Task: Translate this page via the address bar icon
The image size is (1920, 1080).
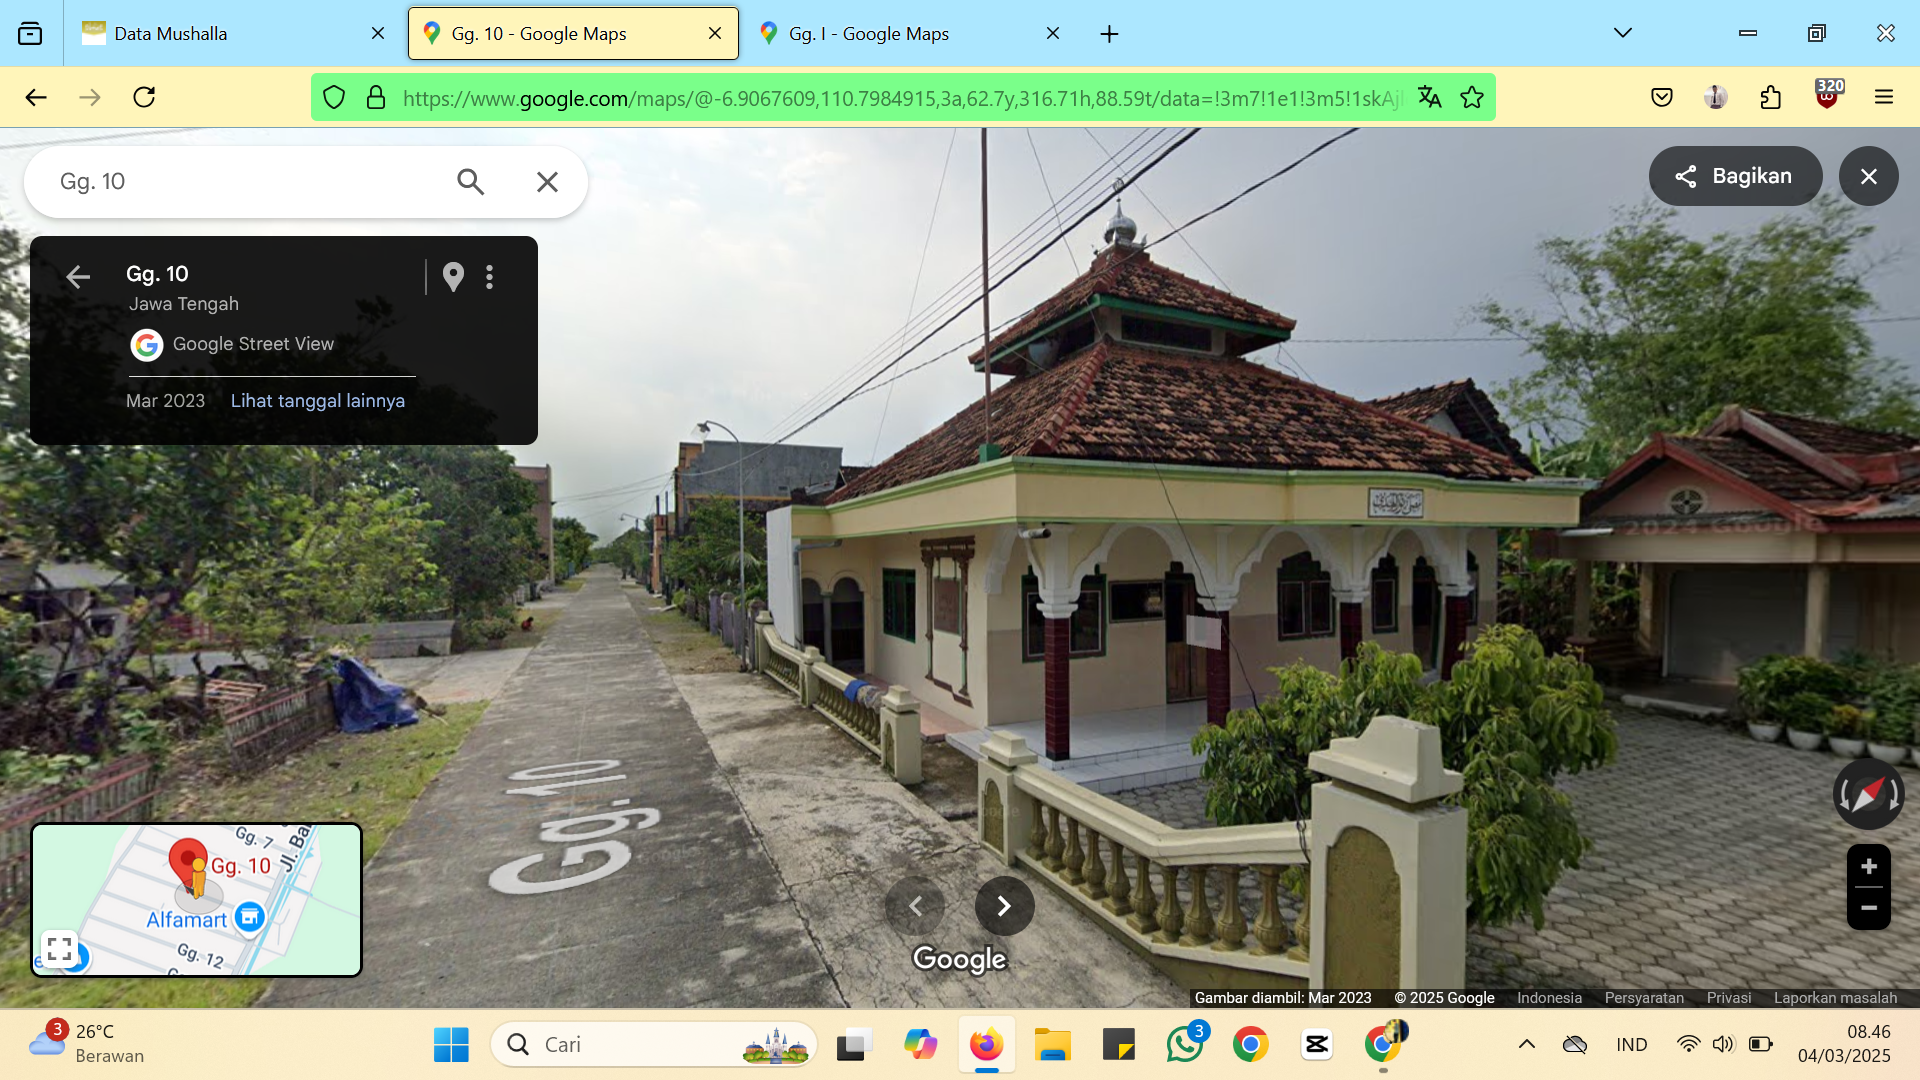Action: [x=1429, y=97]
